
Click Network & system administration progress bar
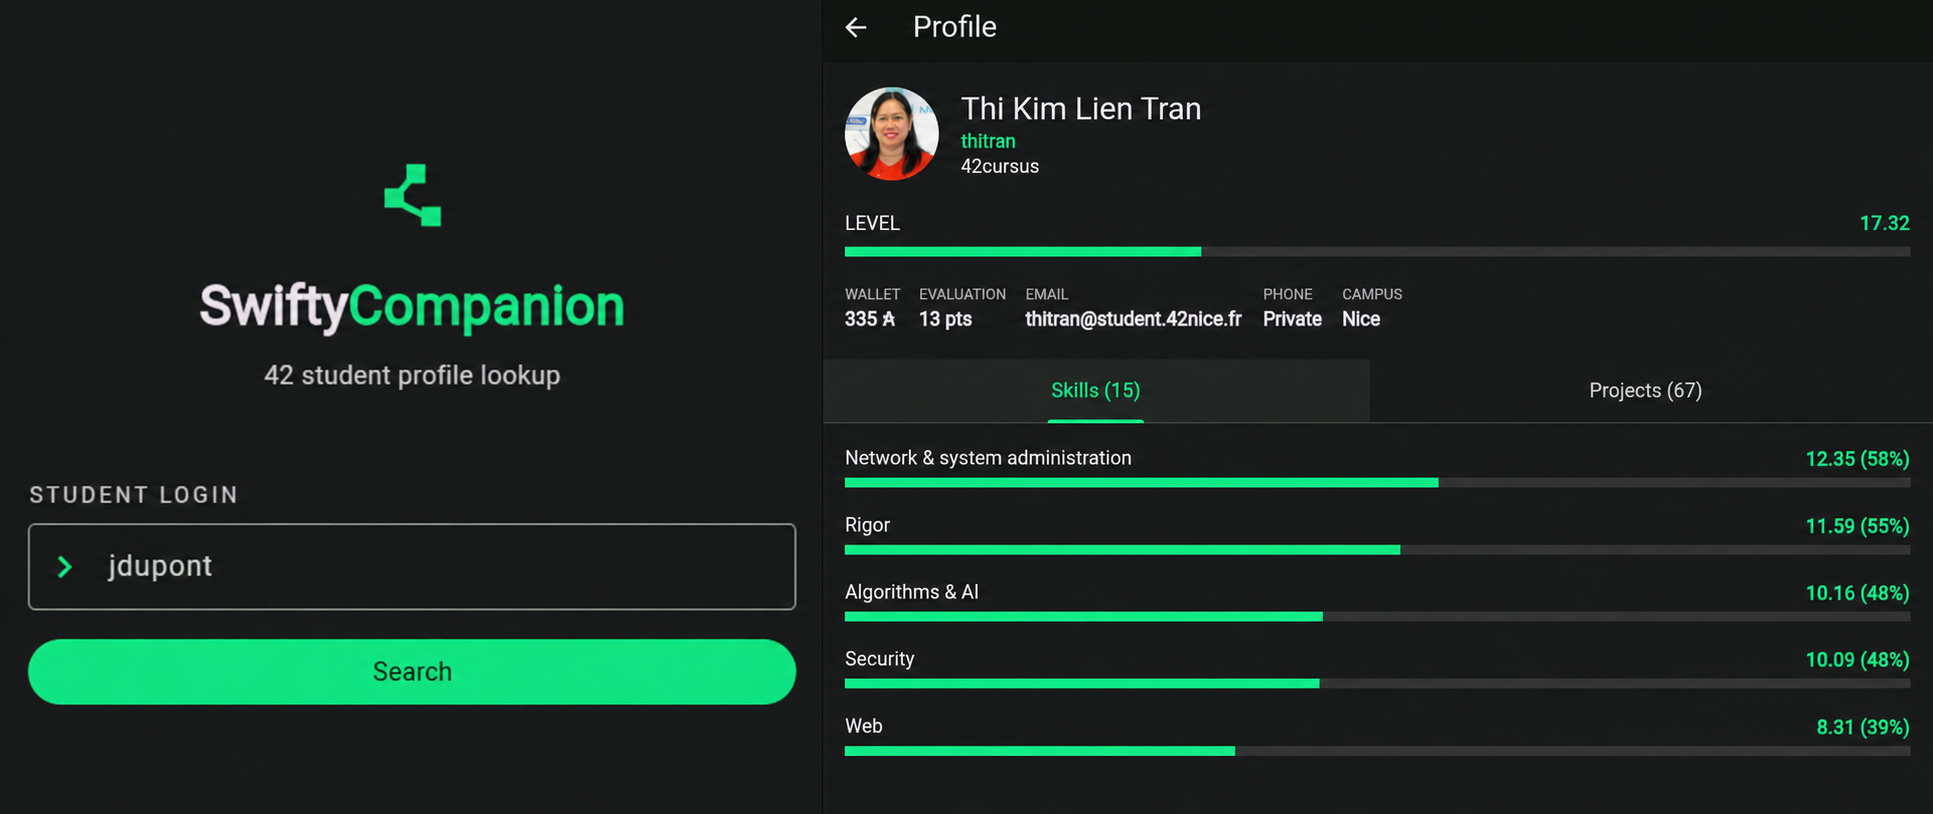(1377, 483)
